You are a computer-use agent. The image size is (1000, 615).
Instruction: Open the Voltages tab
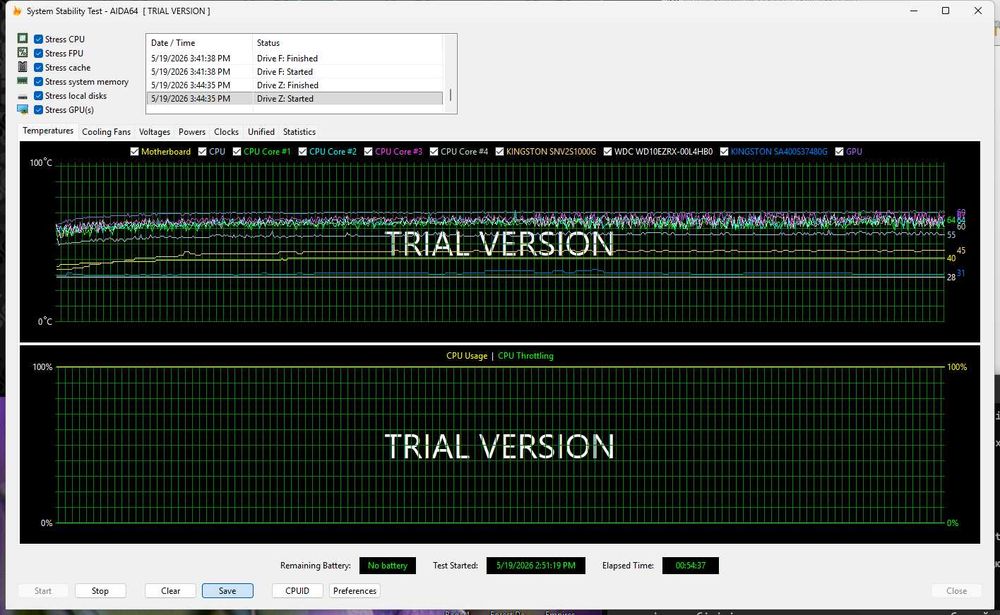[154, 132]
